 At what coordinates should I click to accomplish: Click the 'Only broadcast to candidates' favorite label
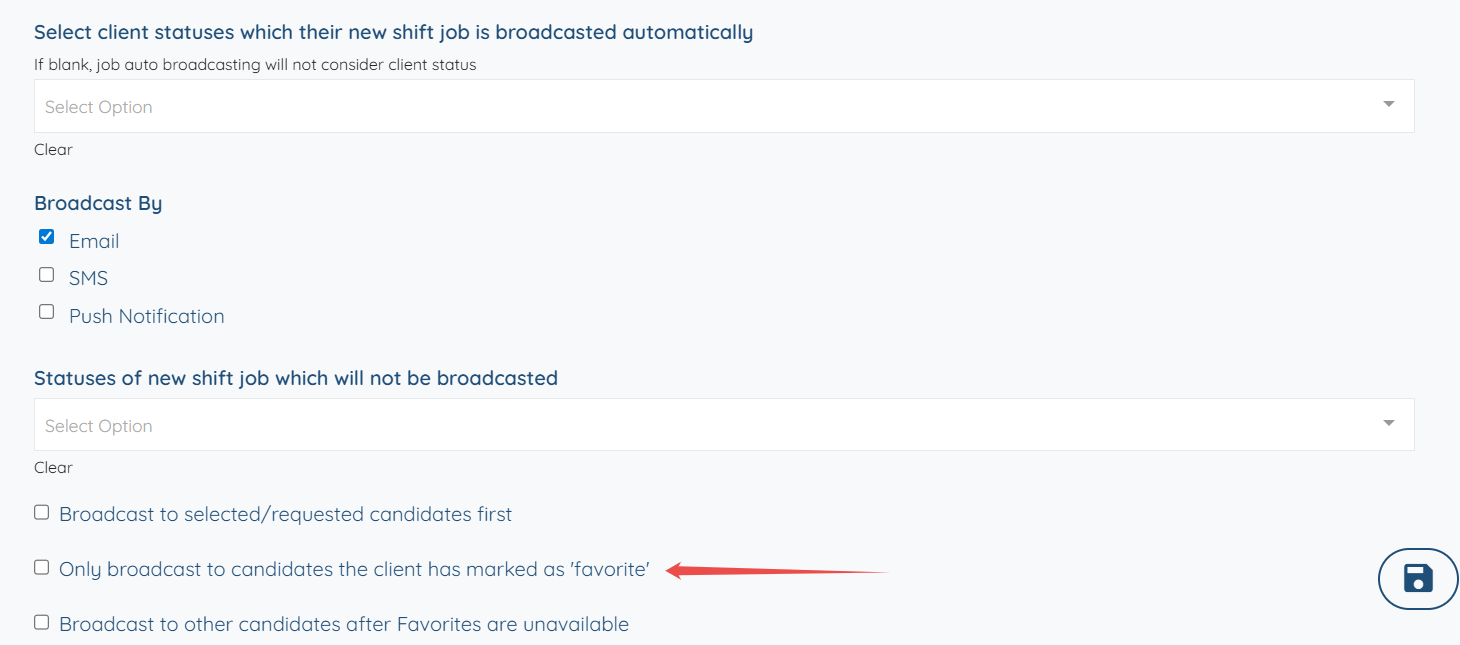354,569
